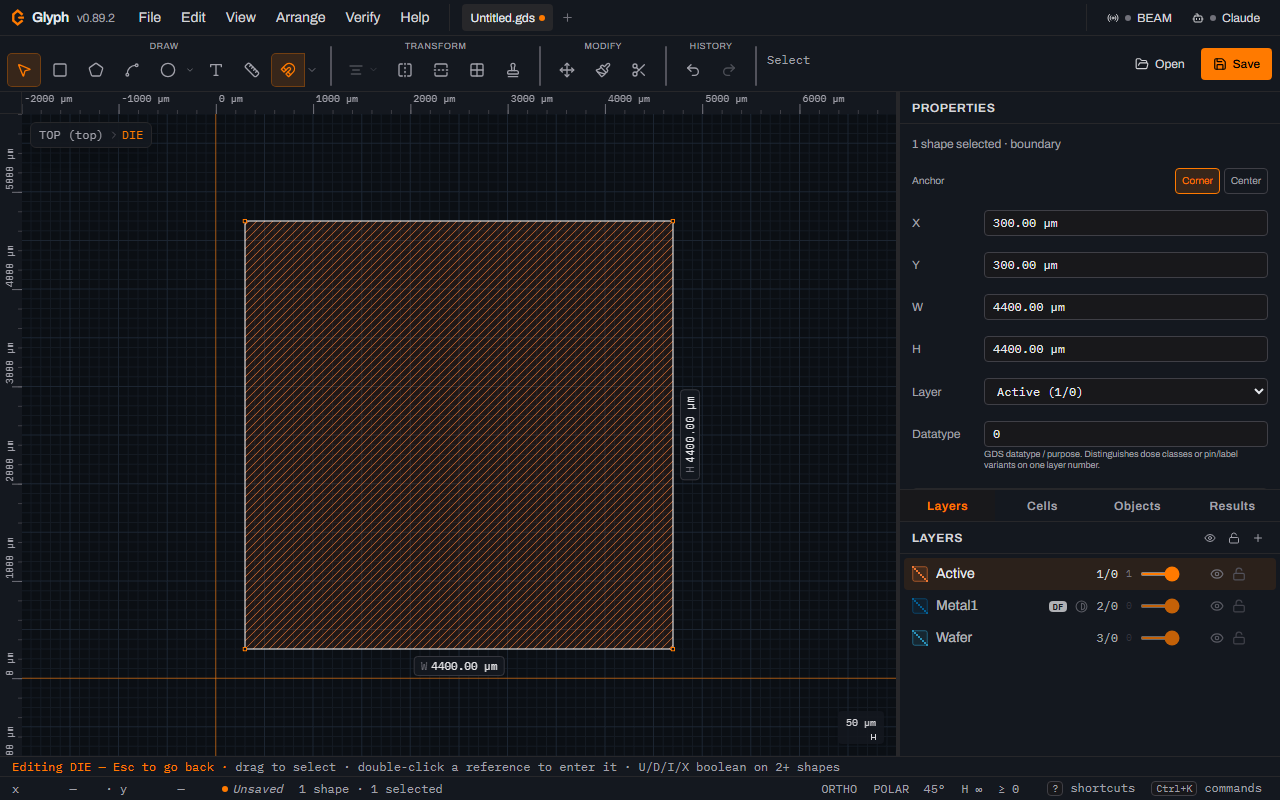Click the Wafer layer pattern swatch

(x=920, y=638)
